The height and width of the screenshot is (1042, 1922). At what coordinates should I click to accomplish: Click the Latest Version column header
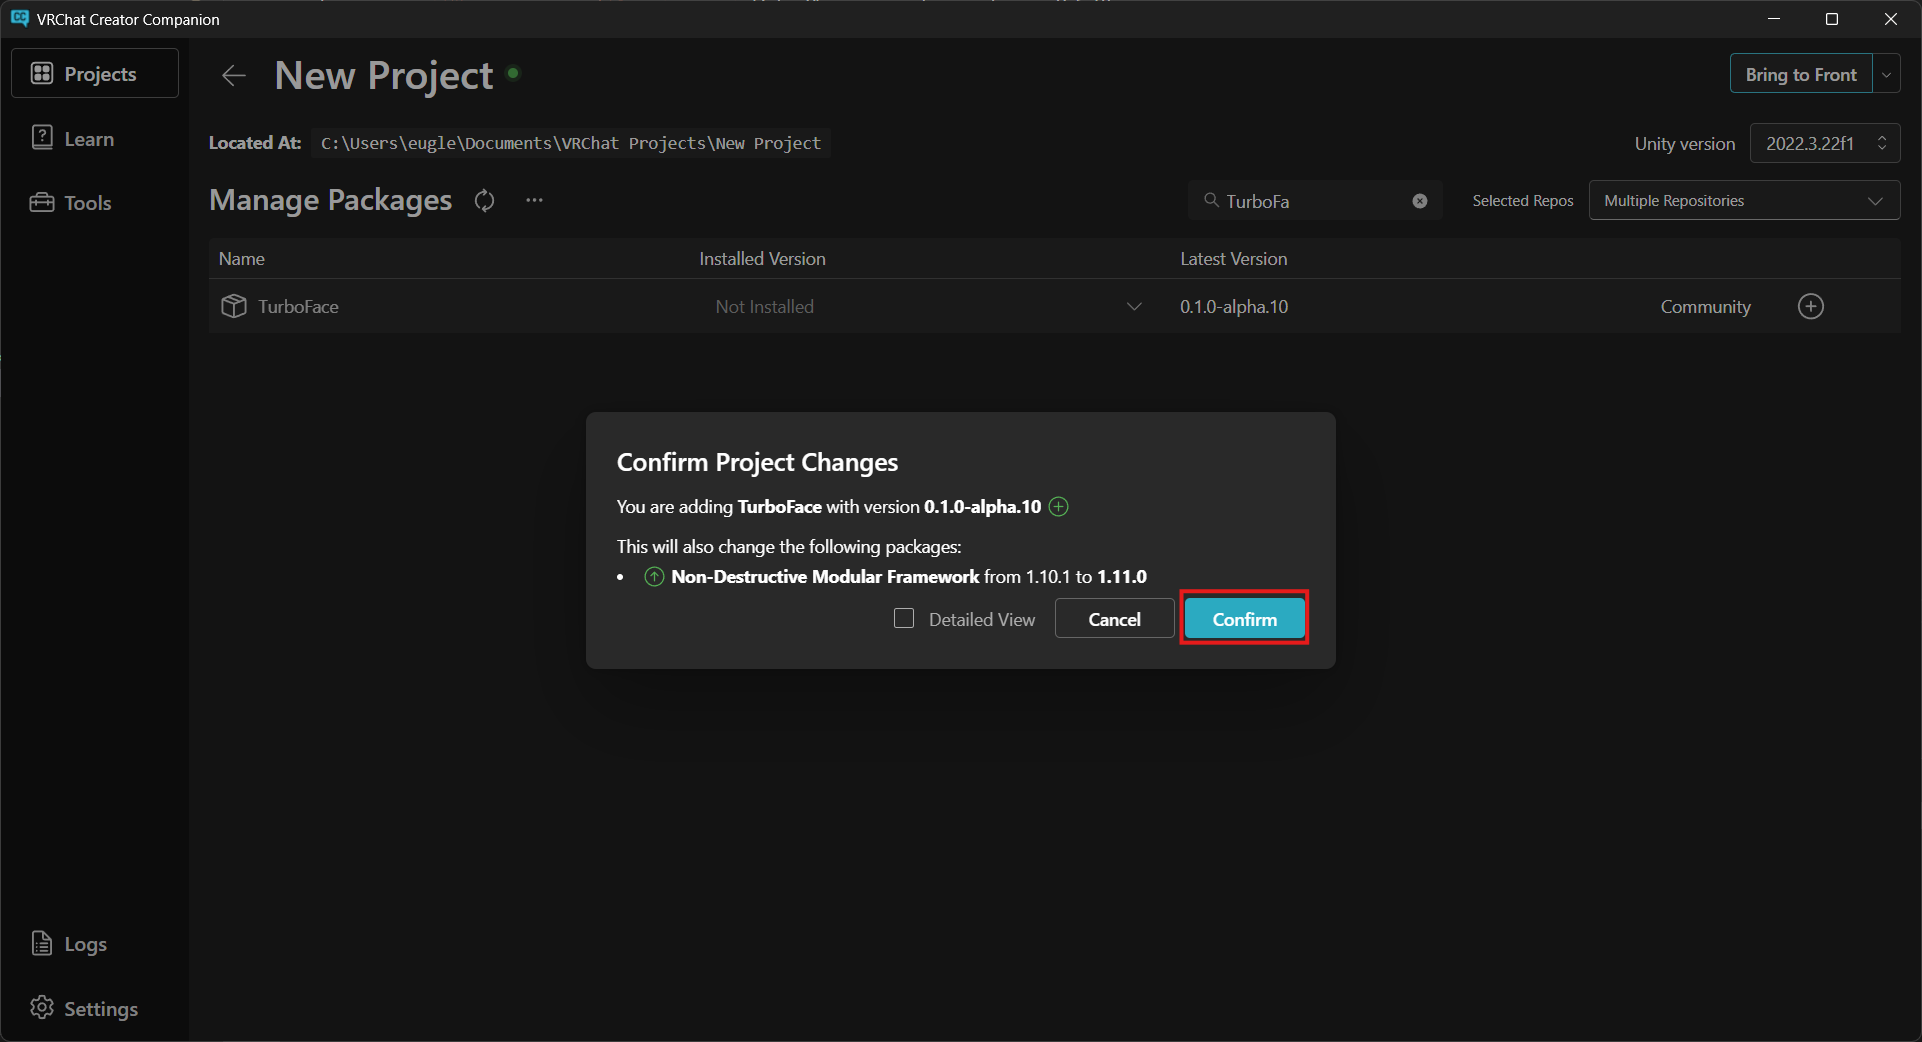[1233, 259]
